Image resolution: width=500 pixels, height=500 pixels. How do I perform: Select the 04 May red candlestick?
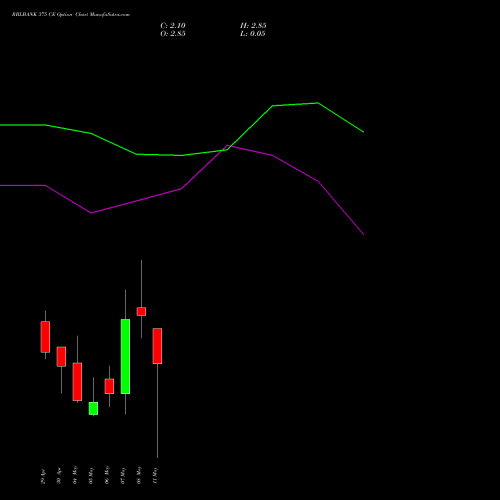77,382
